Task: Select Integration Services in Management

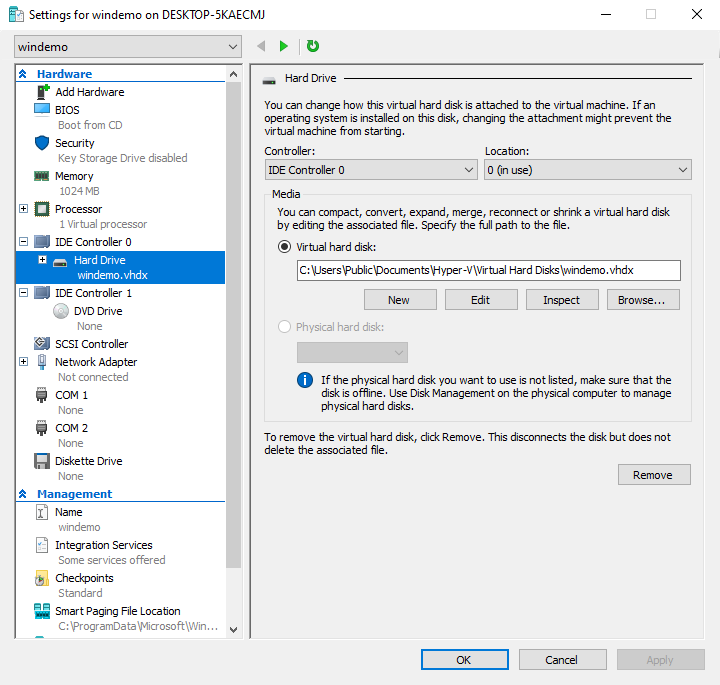Action: [103, 545]
